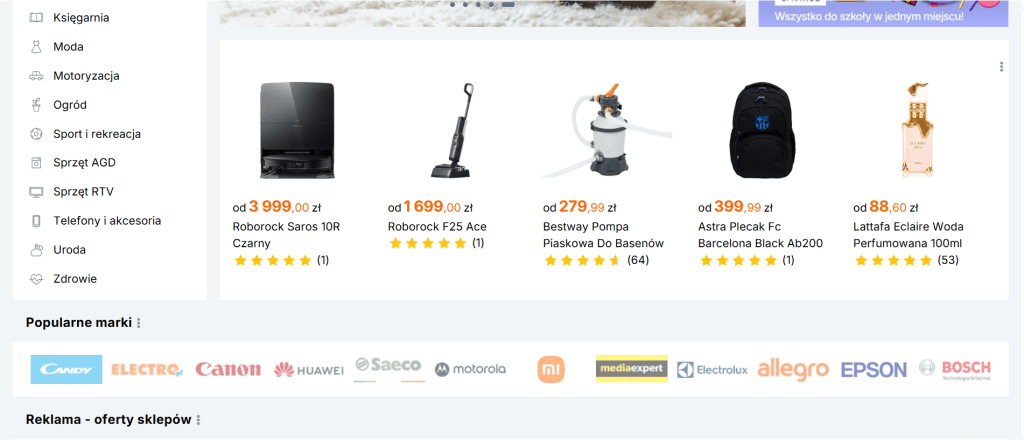Open the three-dot menu on product carousel
Viewport: 1024px width, 440px height.
1001,67
